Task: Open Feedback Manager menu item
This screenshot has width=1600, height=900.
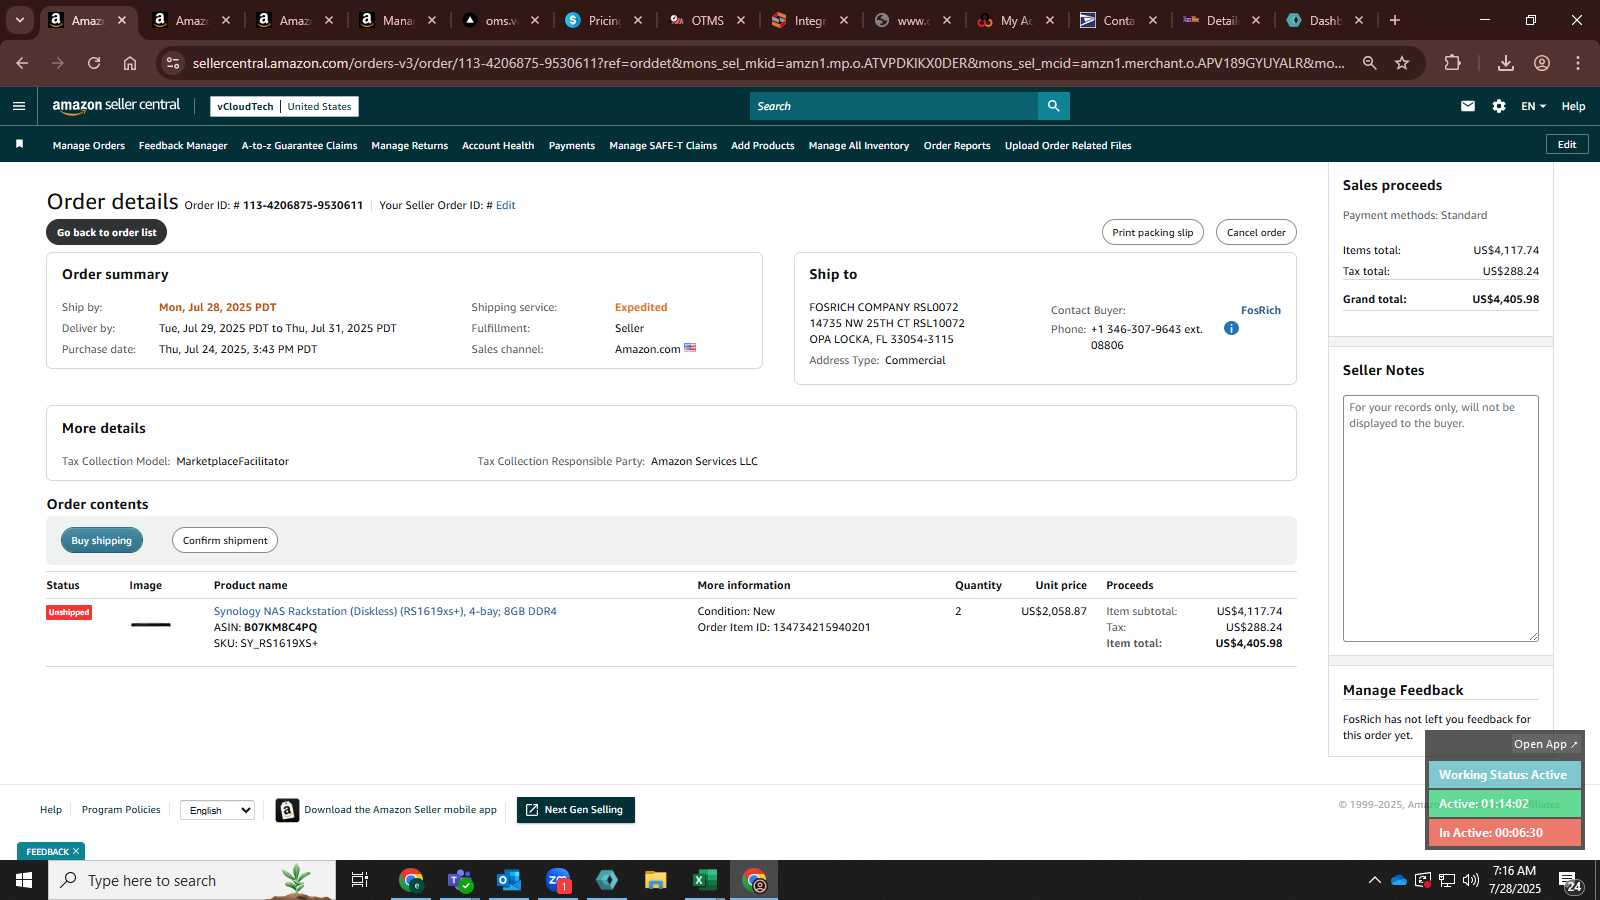Action: [183, 146]
